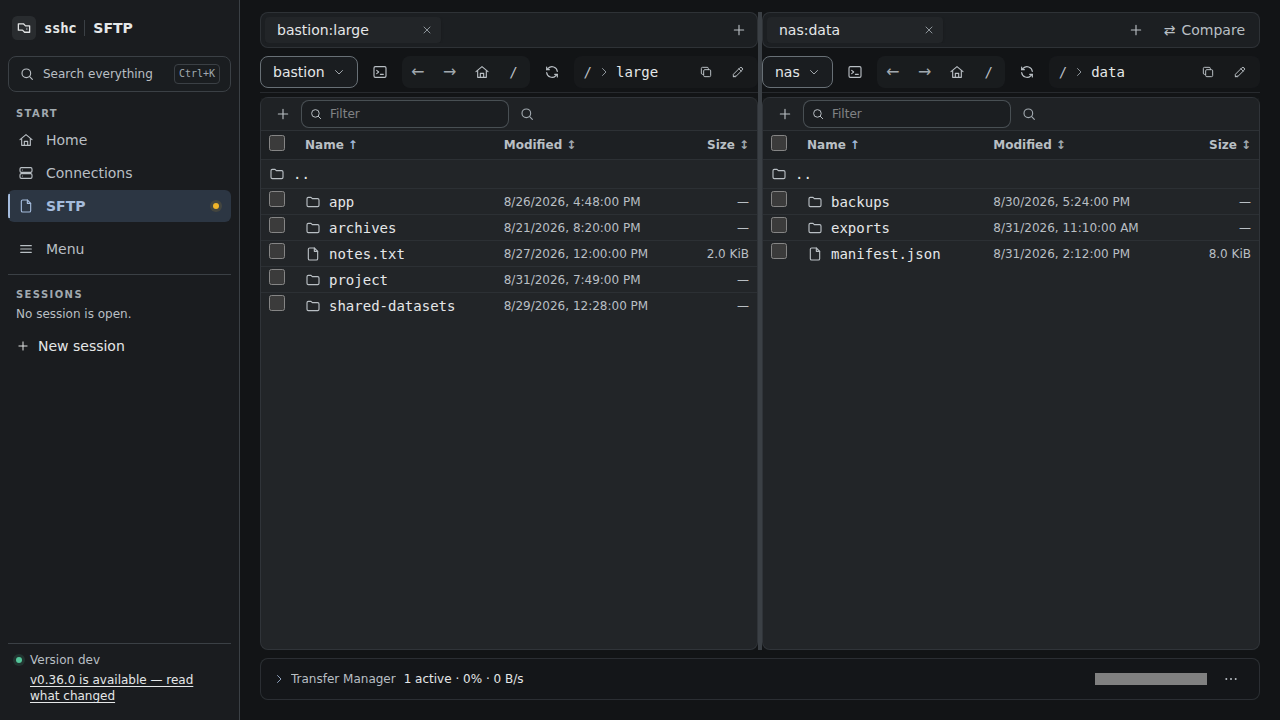Switch to bastion:large tab
The image size is (1280, 720).
(323, 30)
